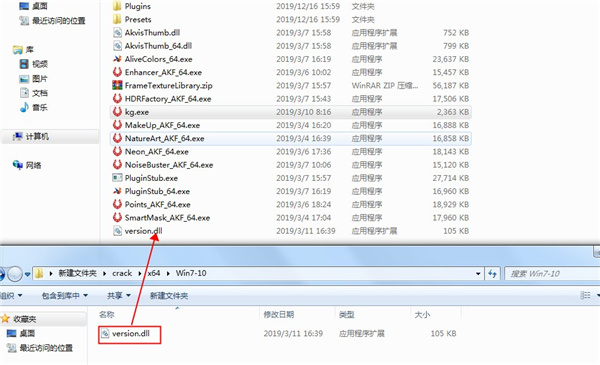Image resolution: width=600 pixels, height=365 pixels.
Task: Select the PluginStub.exe file icon
Action: pos(117,178)
